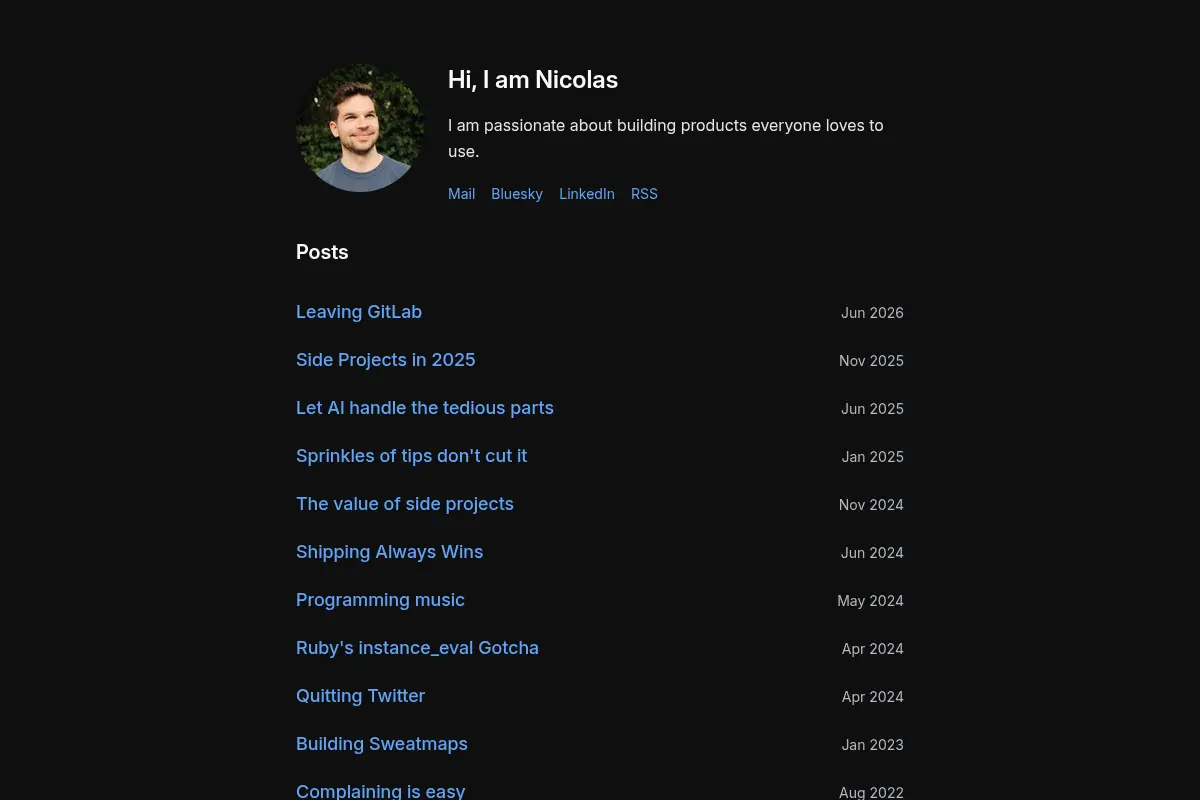Click the Hi, I am Nicolas heading

point(533,80)
